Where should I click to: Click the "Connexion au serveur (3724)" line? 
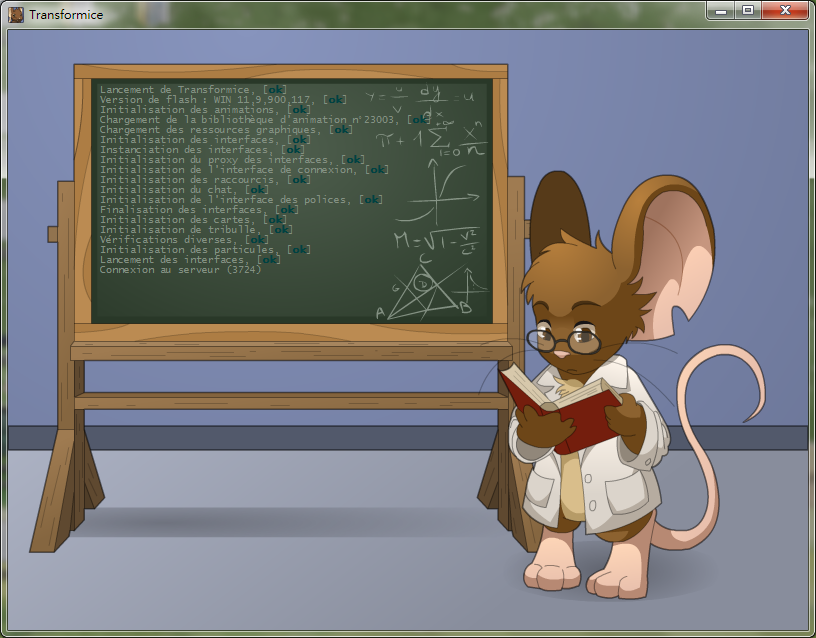click(x=180, y=270)
